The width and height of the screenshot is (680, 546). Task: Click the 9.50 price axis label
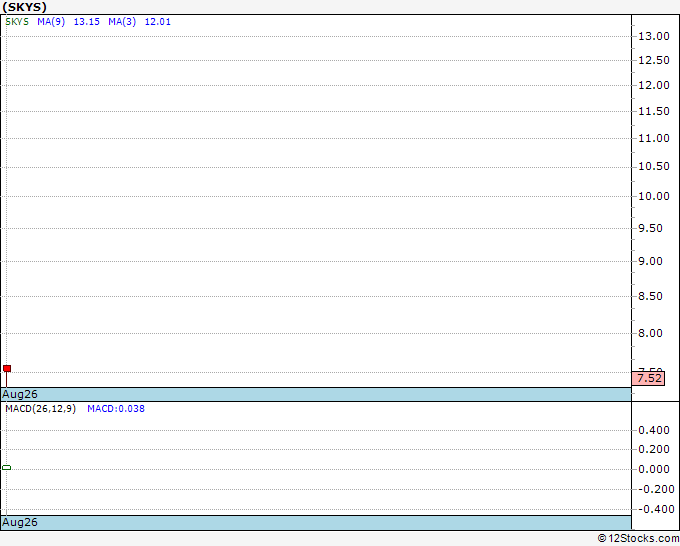coord(651,228)
